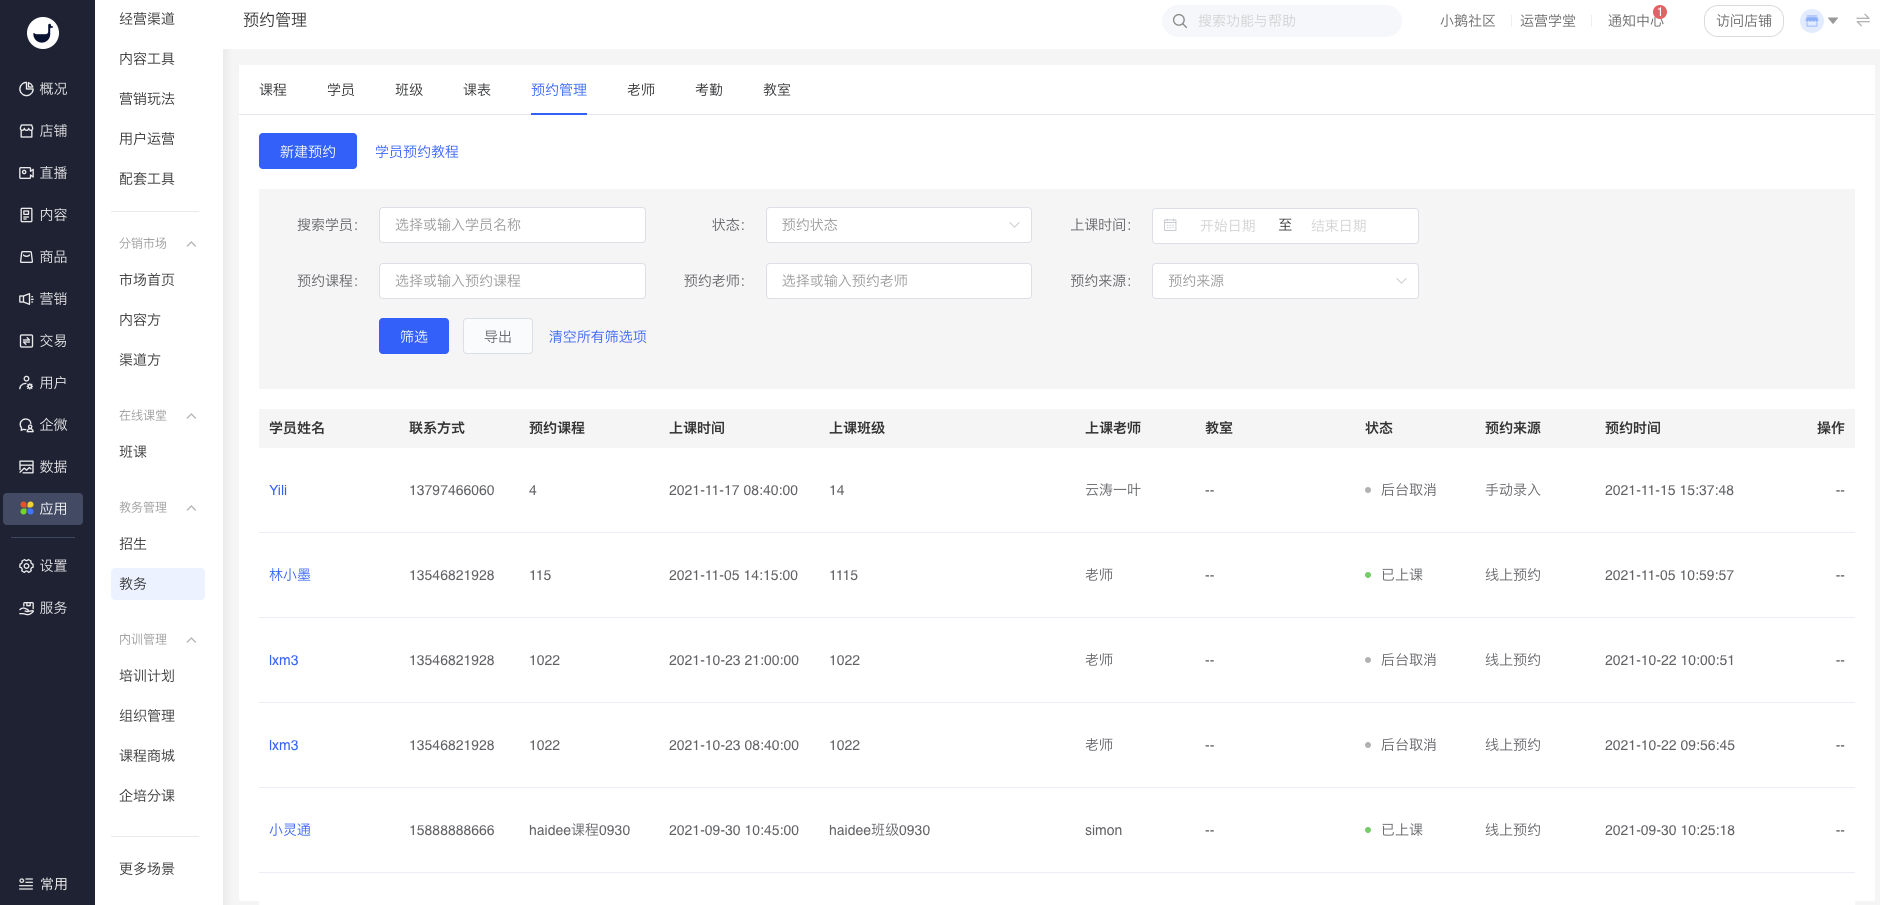Screen dimensions: 1880x905
Task: Collapse the 分销市场 section in submenu
Action: point(191,244)
